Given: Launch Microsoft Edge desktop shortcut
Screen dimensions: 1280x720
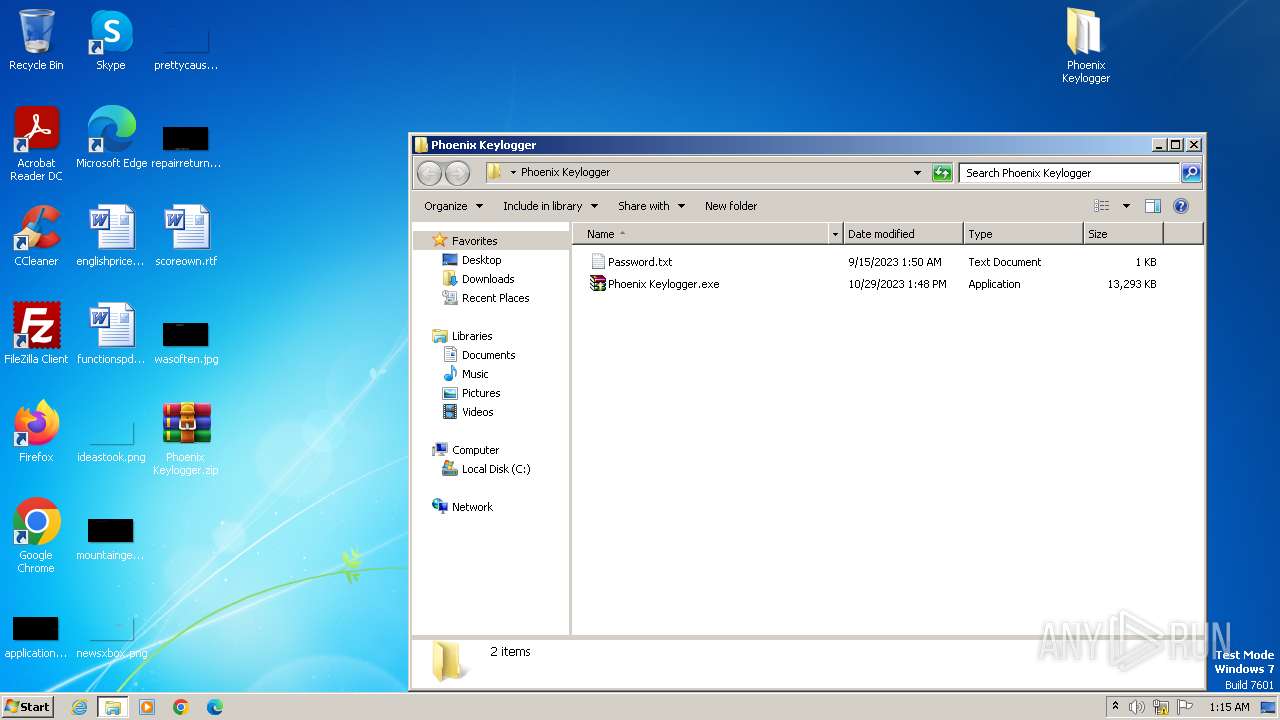Looking at the screenshot, I should click(x=111, y=138).
